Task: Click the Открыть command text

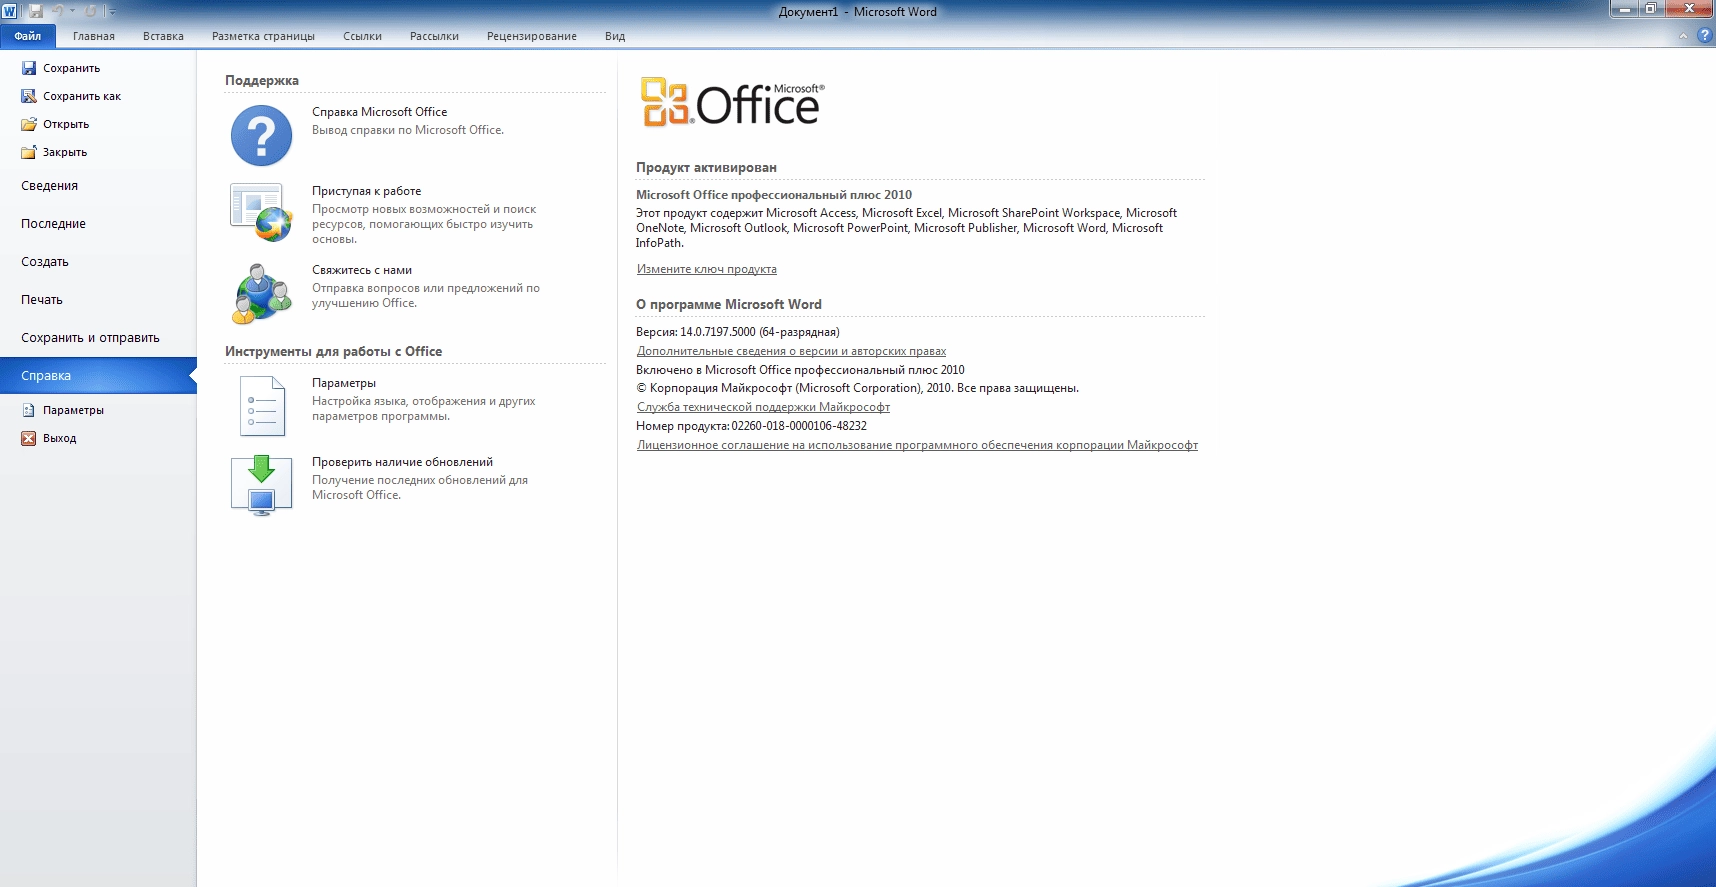Action: (66, 124)
